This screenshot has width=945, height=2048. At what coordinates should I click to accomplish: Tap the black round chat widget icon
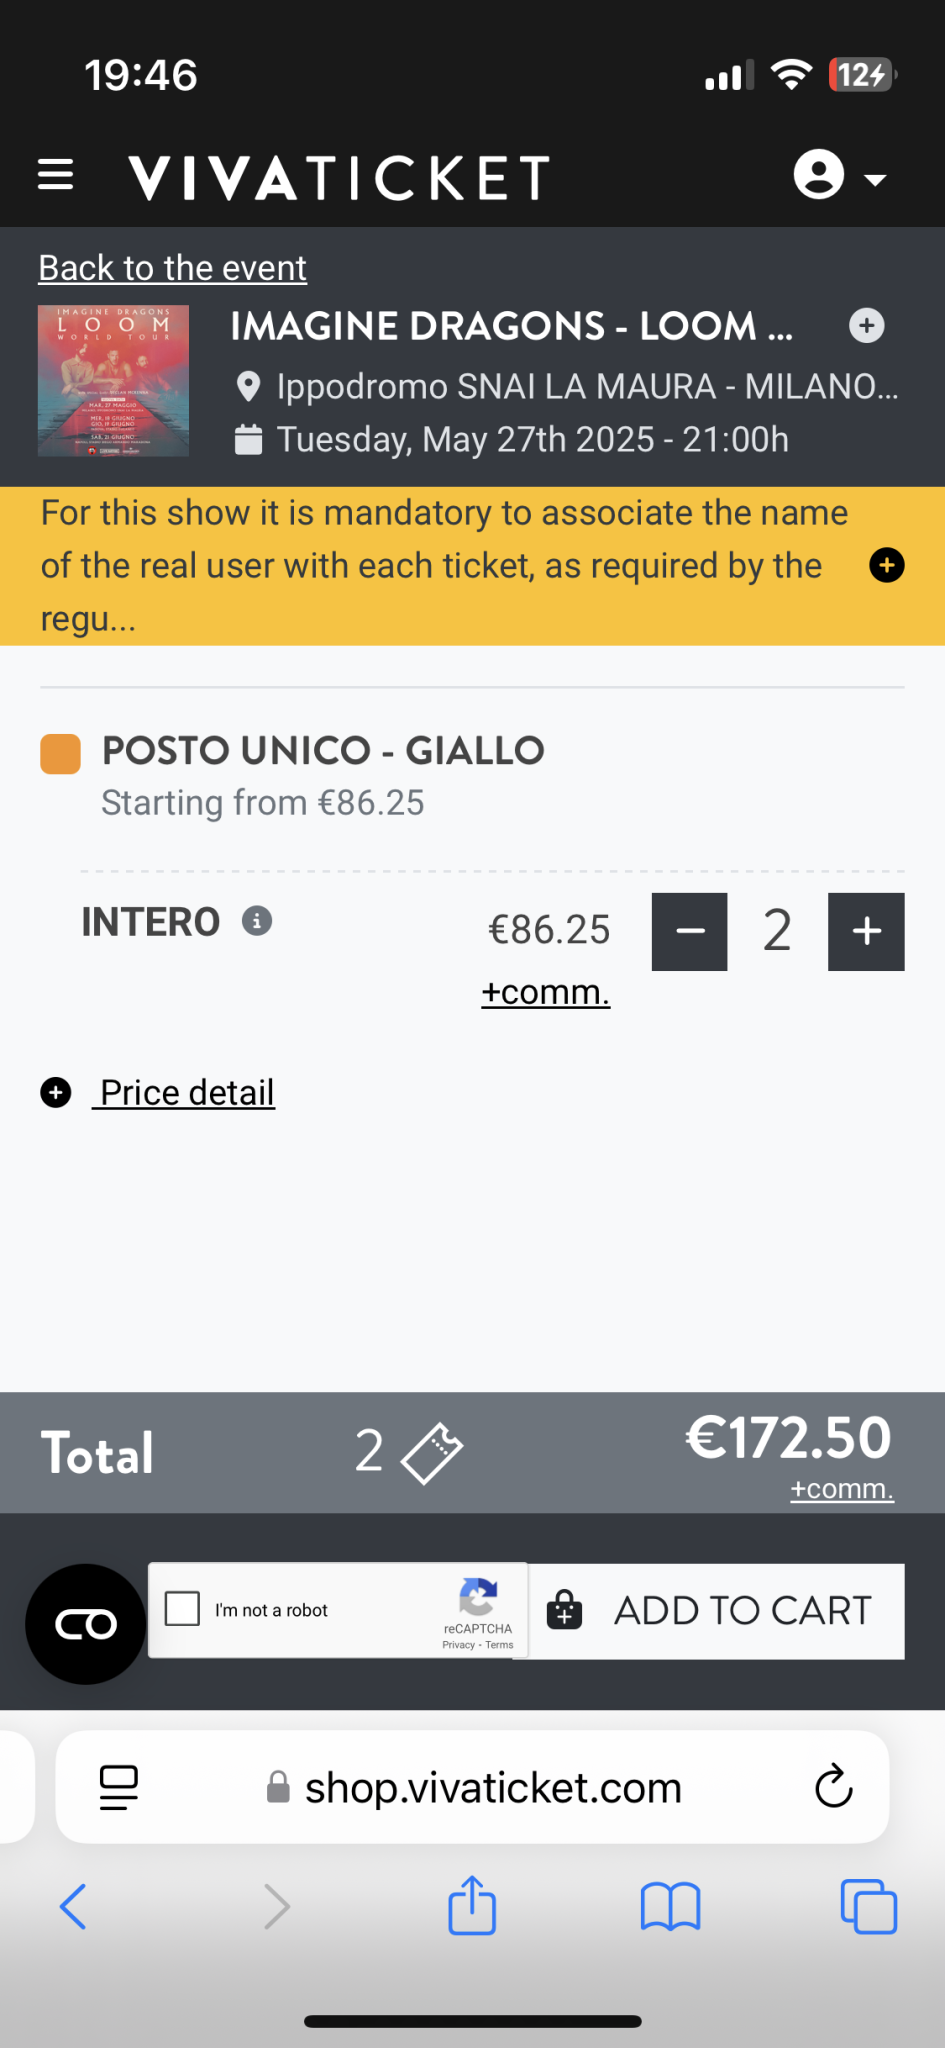(x=86, y=1624)
